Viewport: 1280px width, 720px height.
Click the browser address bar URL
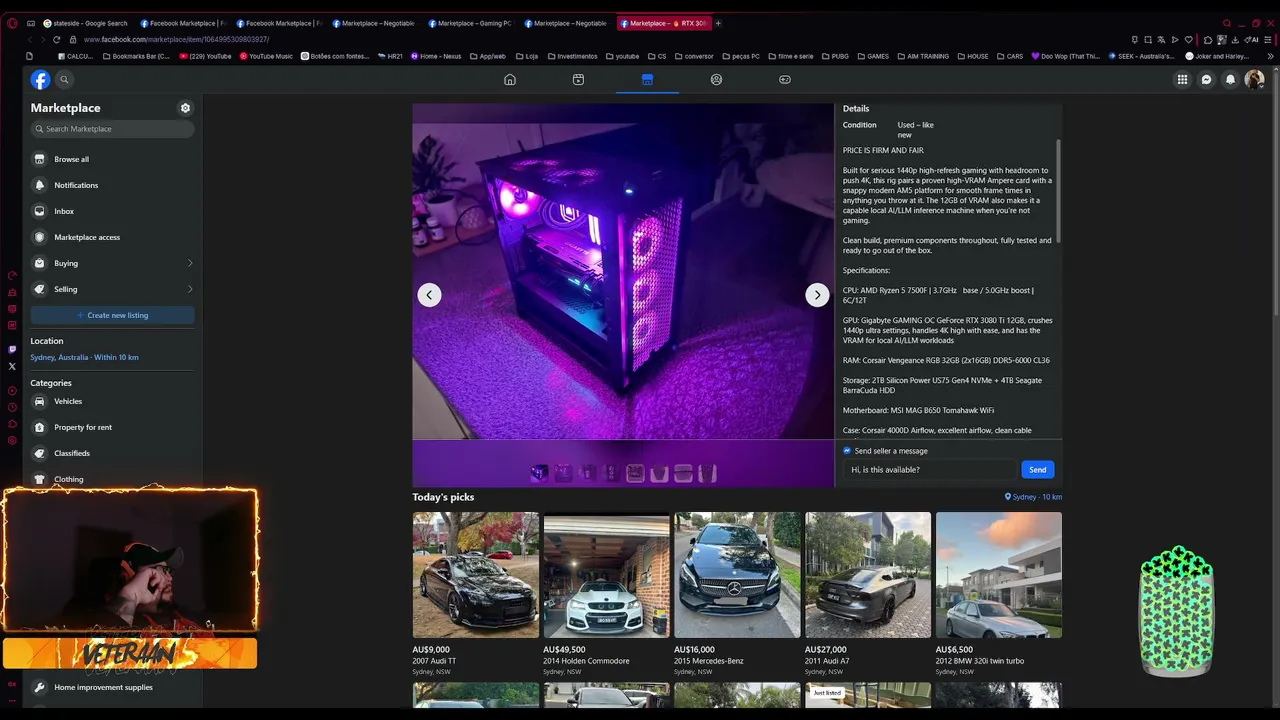[177, 39]
